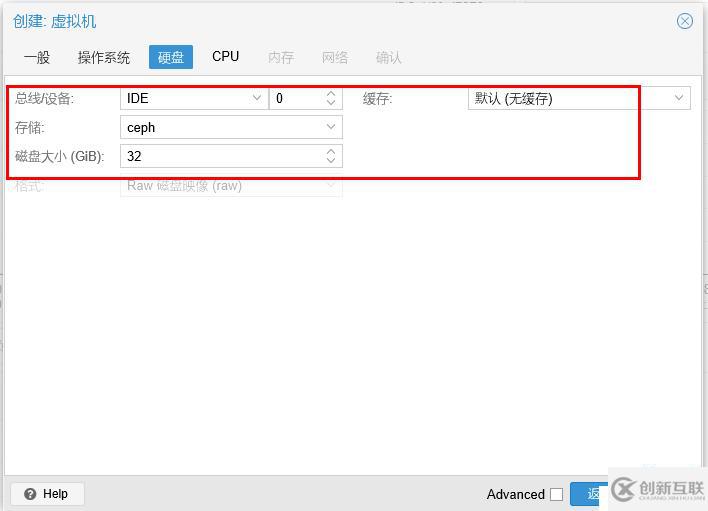Click the 磁盘大小 (GiB) label
Viewport: 708px width, 511px height.
pos(60,157)
